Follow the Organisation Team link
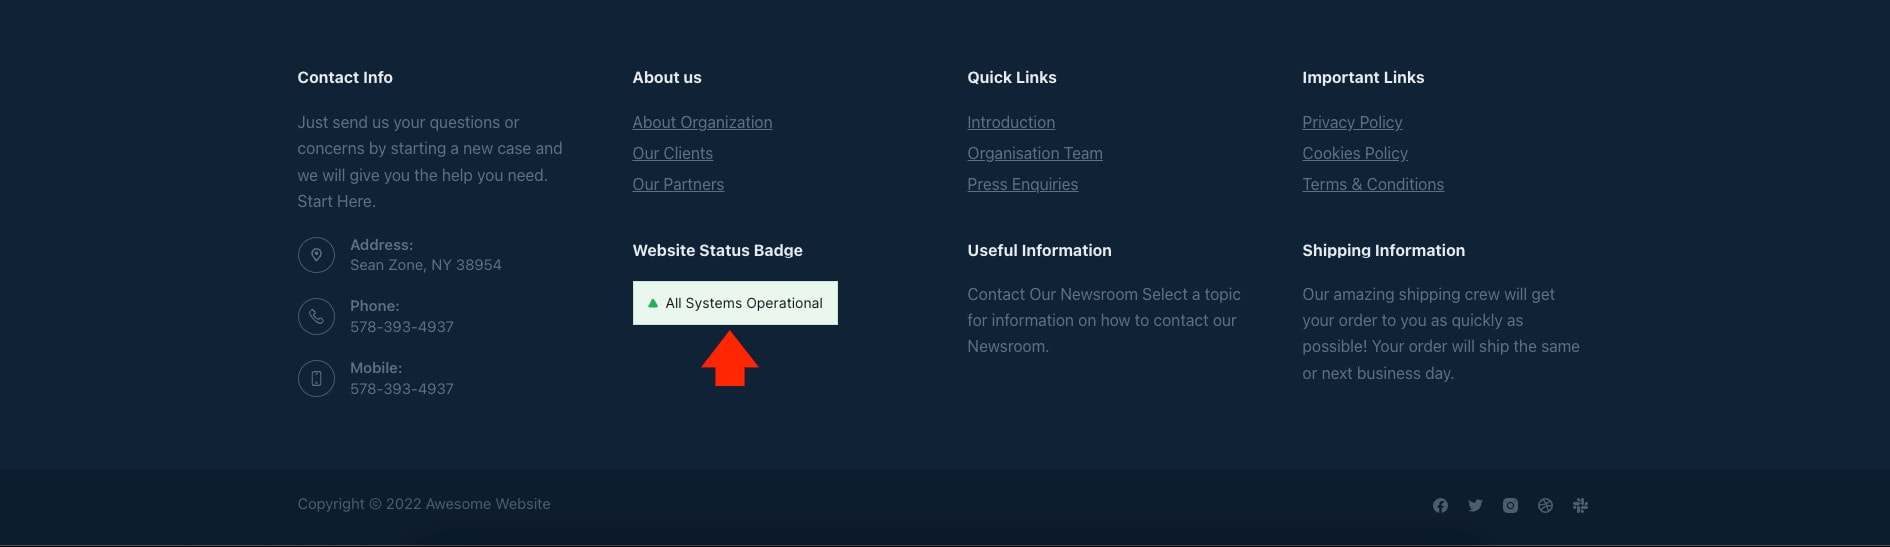Screen dimensions: 1890x547 [x=1035, y=153]
